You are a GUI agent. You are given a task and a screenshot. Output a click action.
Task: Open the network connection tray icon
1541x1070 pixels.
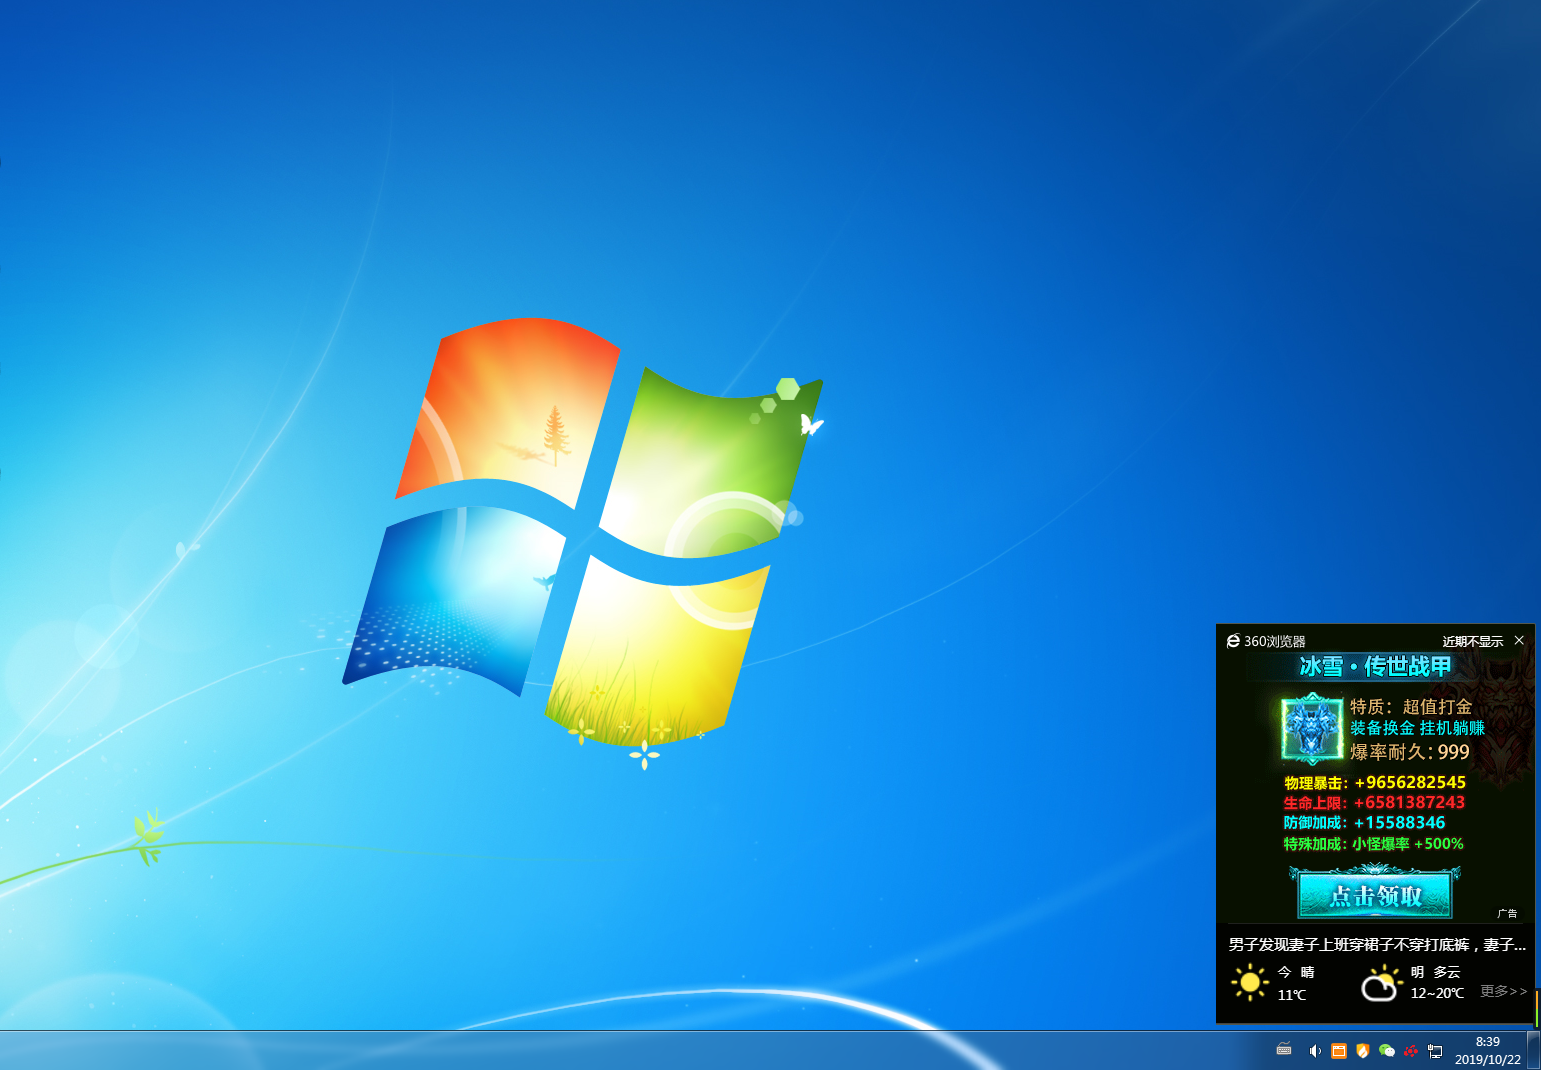(x=1435, y=1051)
